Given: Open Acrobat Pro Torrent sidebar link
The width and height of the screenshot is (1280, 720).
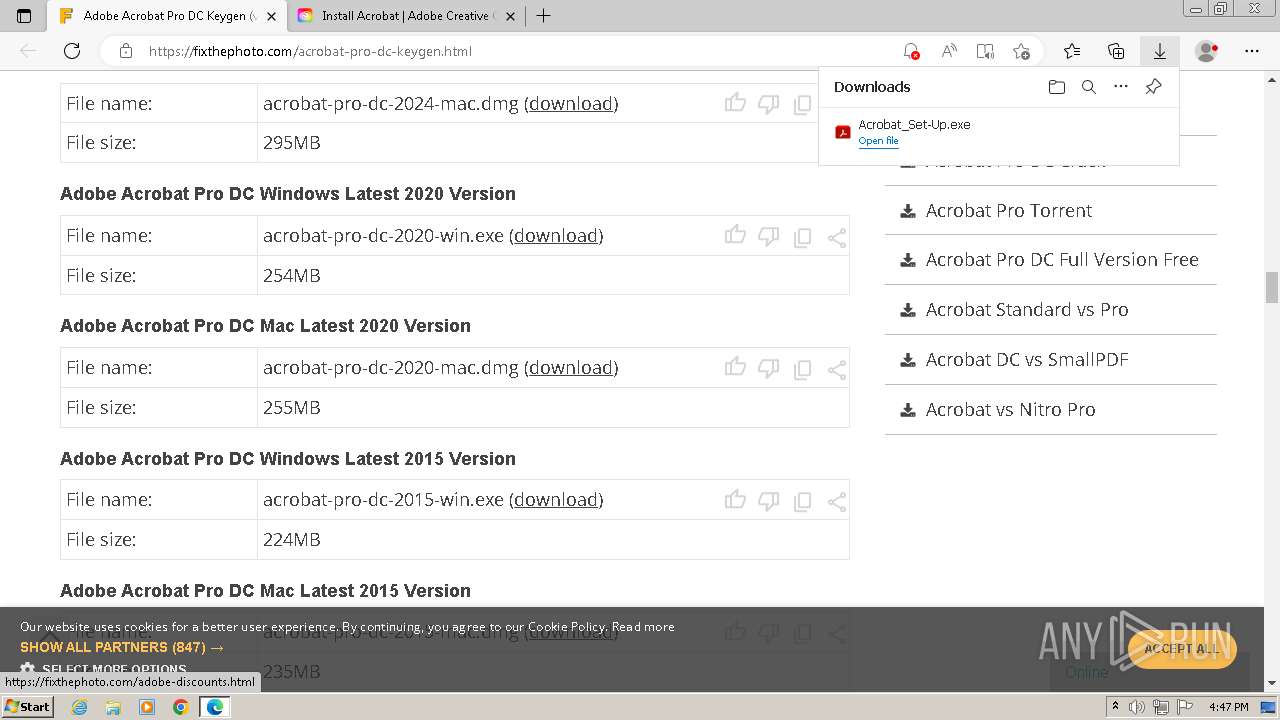Looking at the screenshot, I should tap(1009, 210).
